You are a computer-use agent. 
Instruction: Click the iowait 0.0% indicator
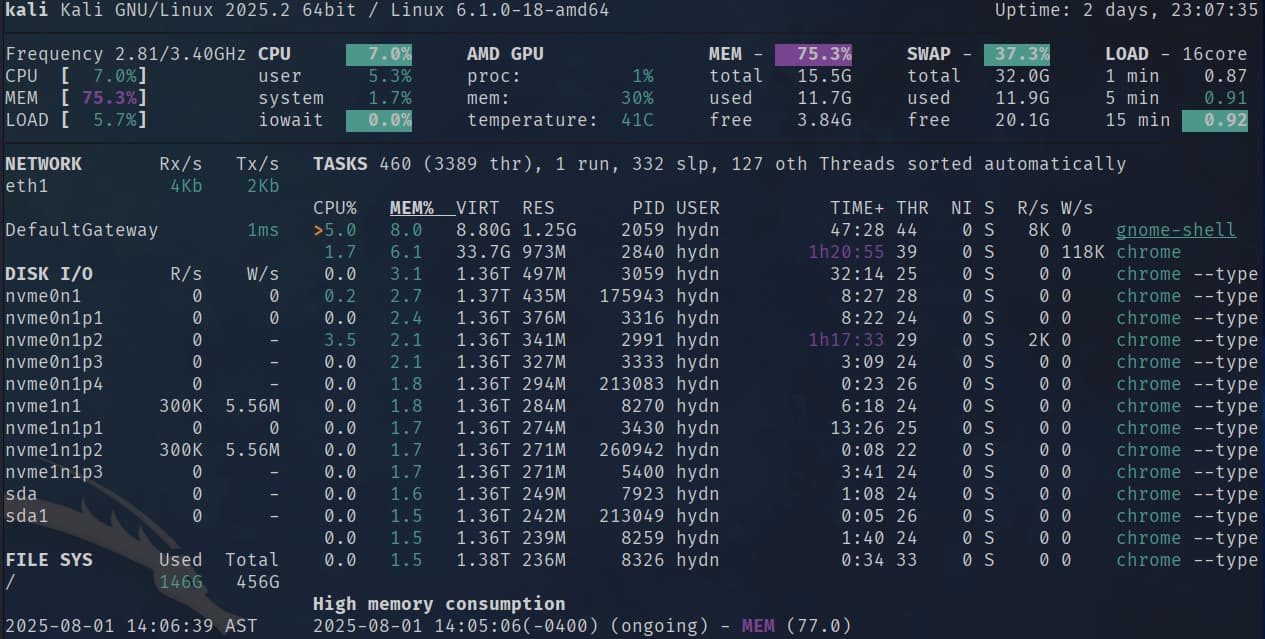[x=378, y=120]
